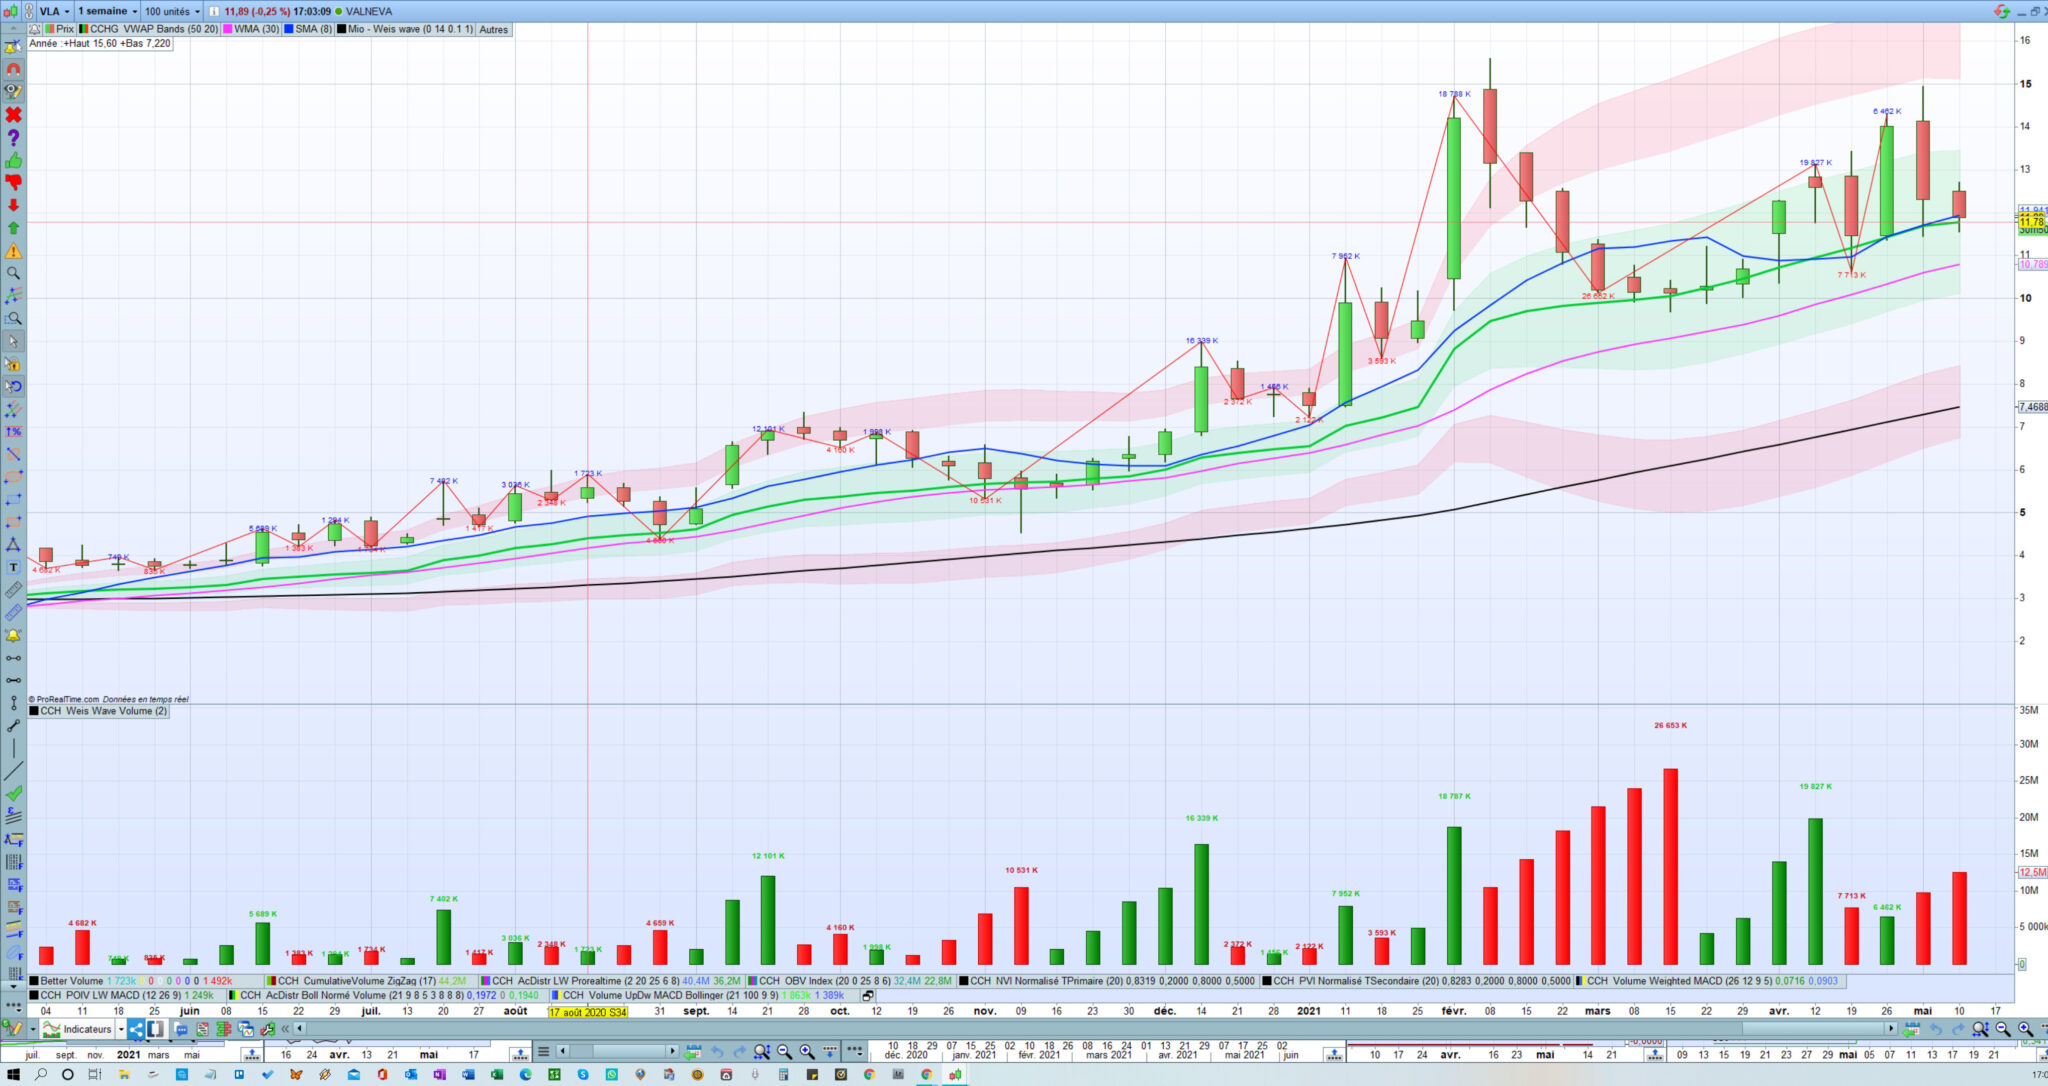
Task: Select the red thumbs-down marker
Action: 13,182
